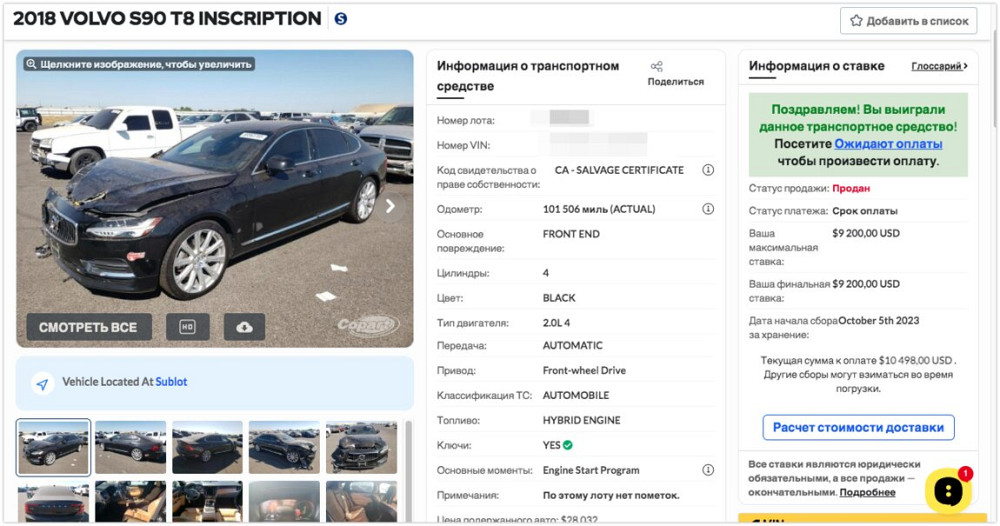Click the magnifier zoom icon on the photo
Viewport: 1000px width, 526px height.
[31, 64]
